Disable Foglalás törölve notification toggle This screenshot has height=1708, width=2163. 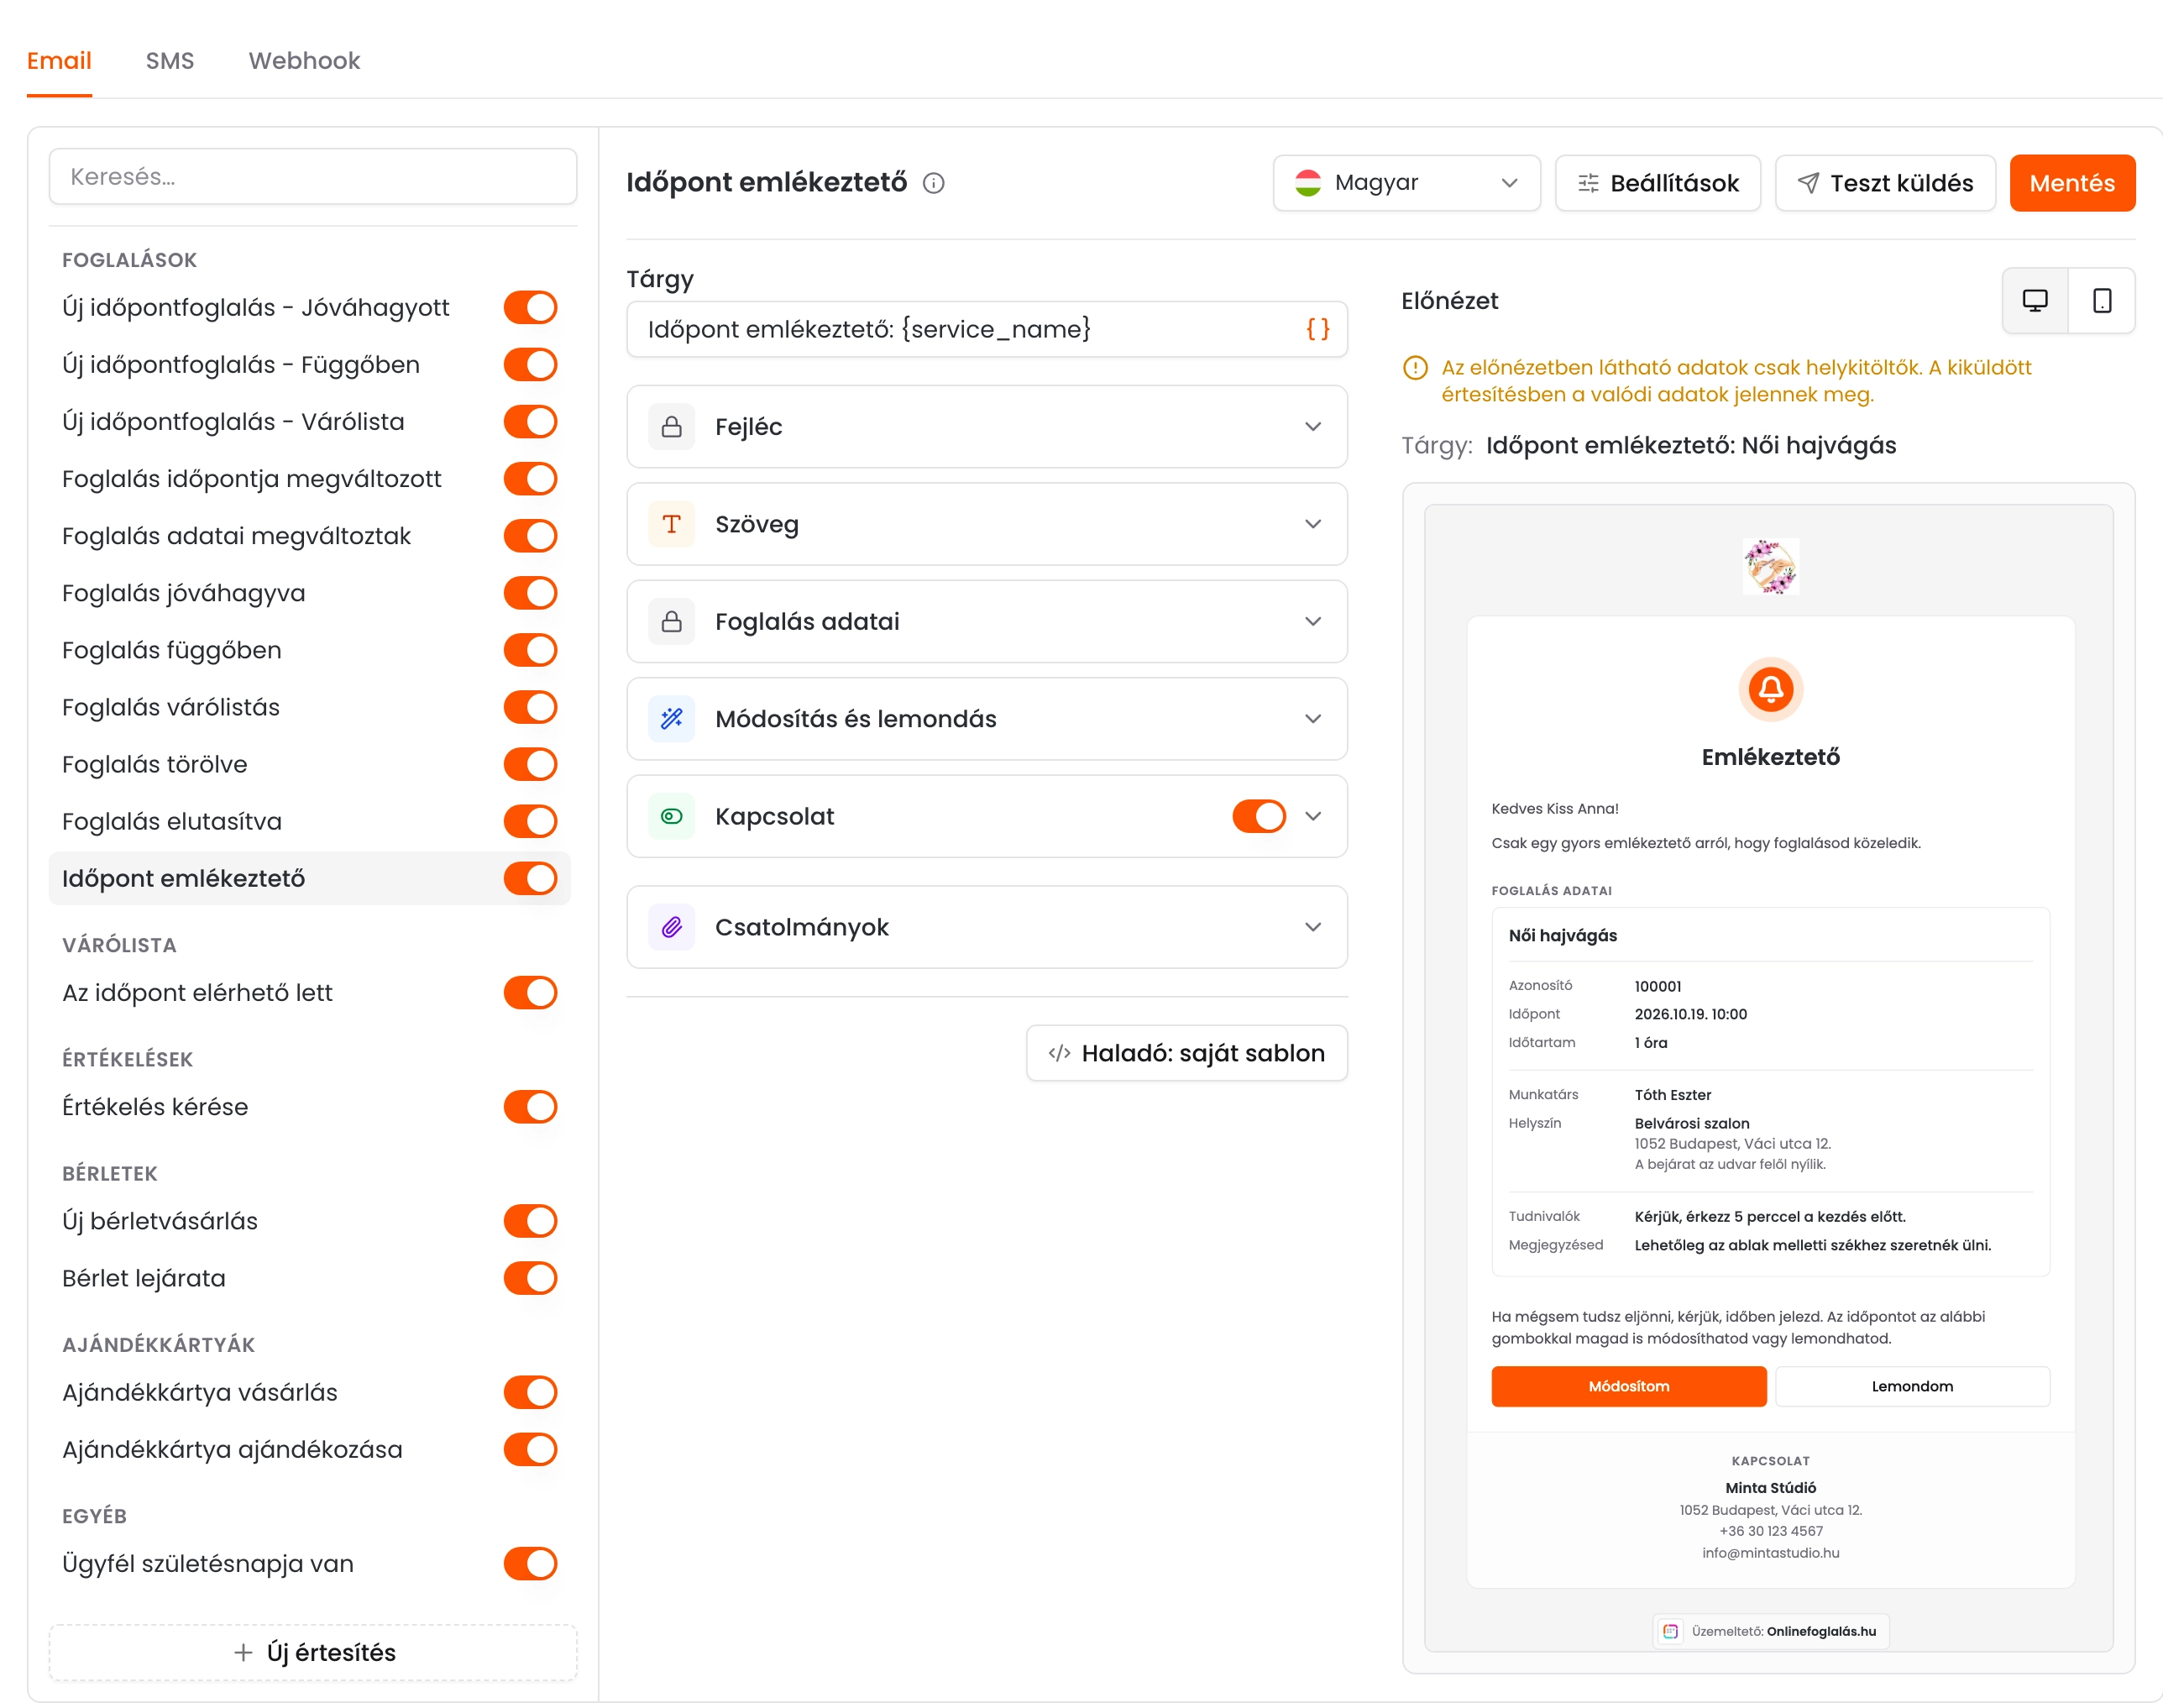coord(530,764)
